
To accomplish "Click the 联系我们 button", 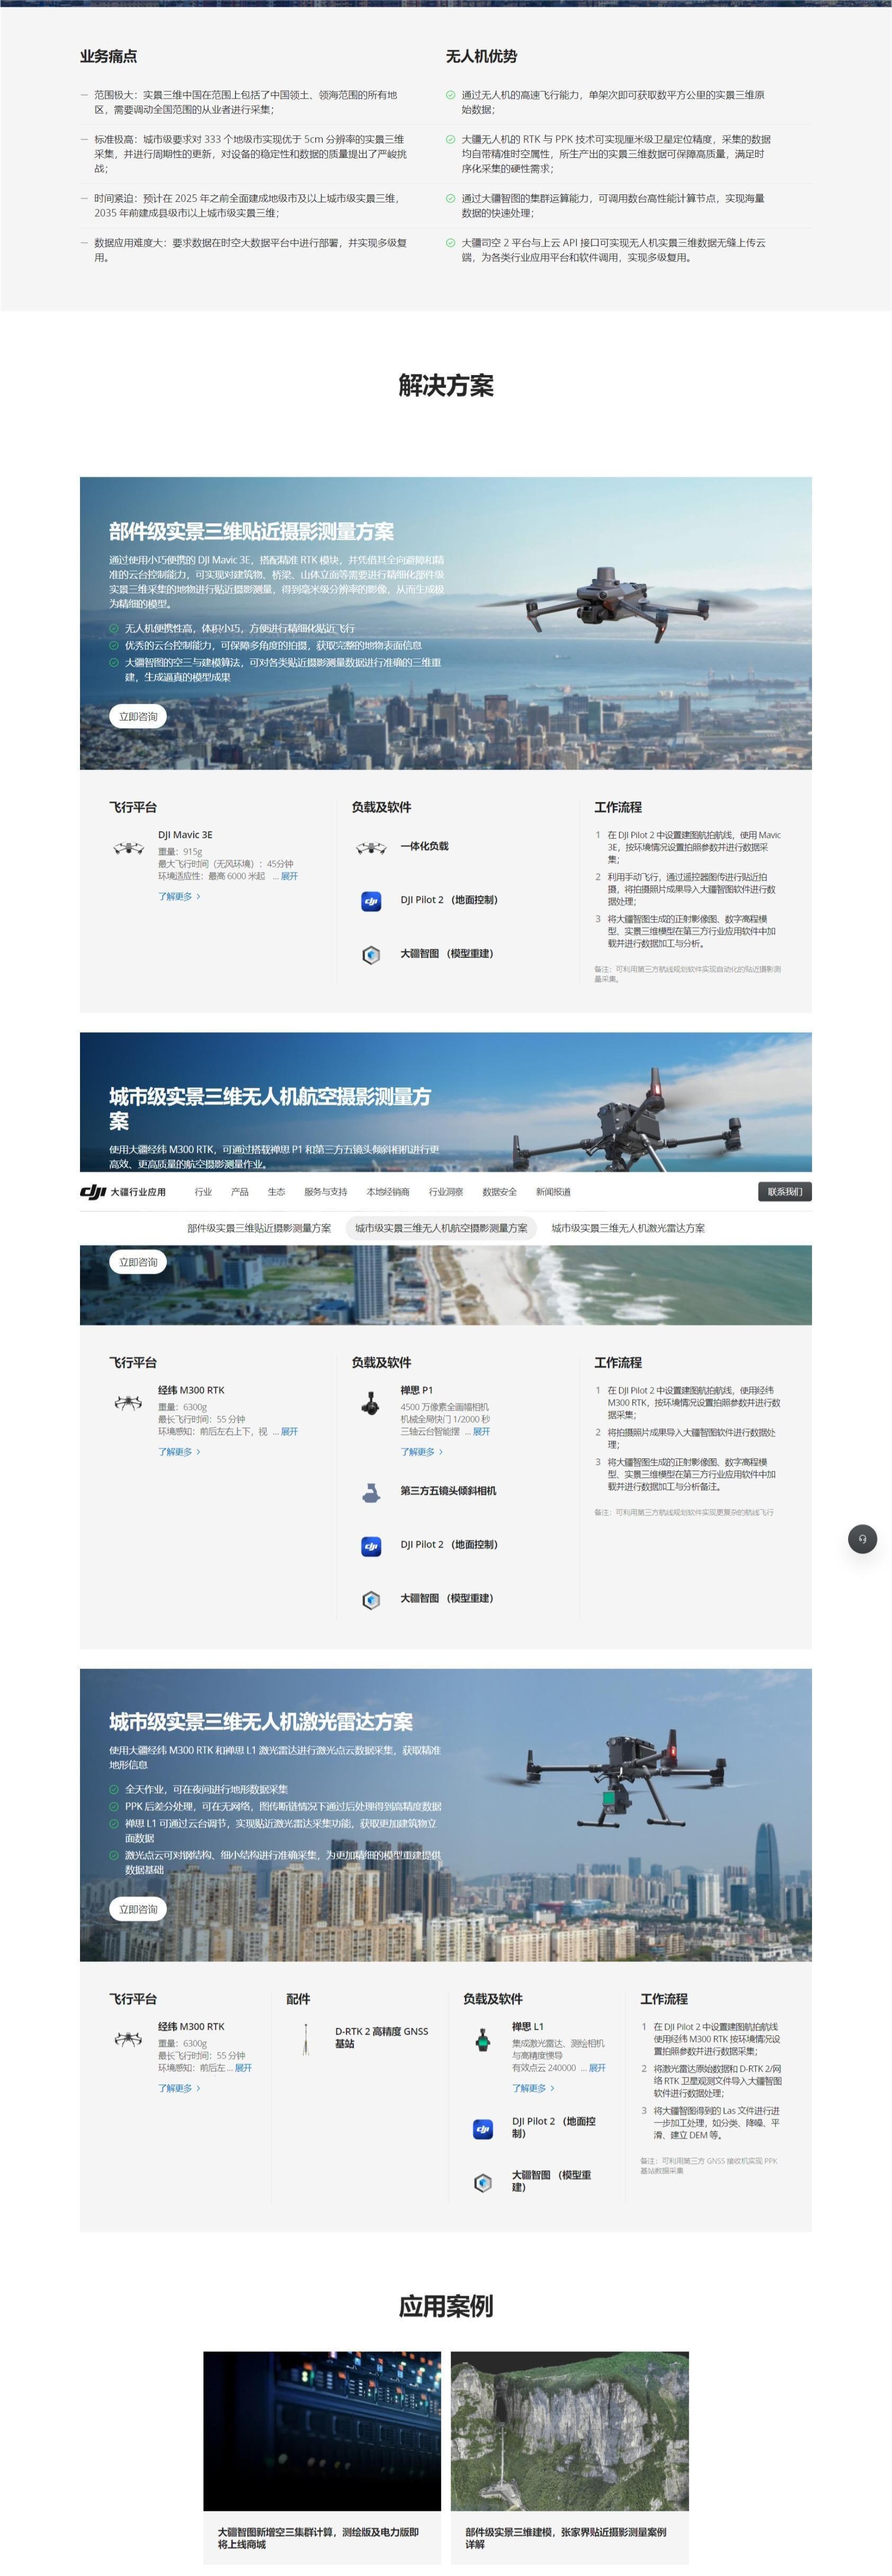I will pyautogui.click(x=785, y=1192).
